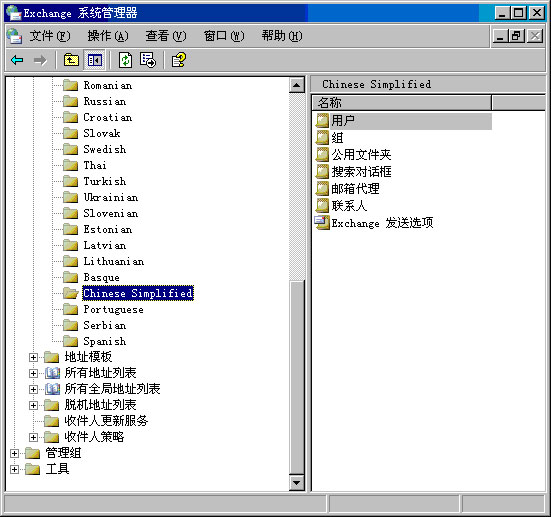
Task: Click the Back arrow toolbar icon
Action: 17,60
